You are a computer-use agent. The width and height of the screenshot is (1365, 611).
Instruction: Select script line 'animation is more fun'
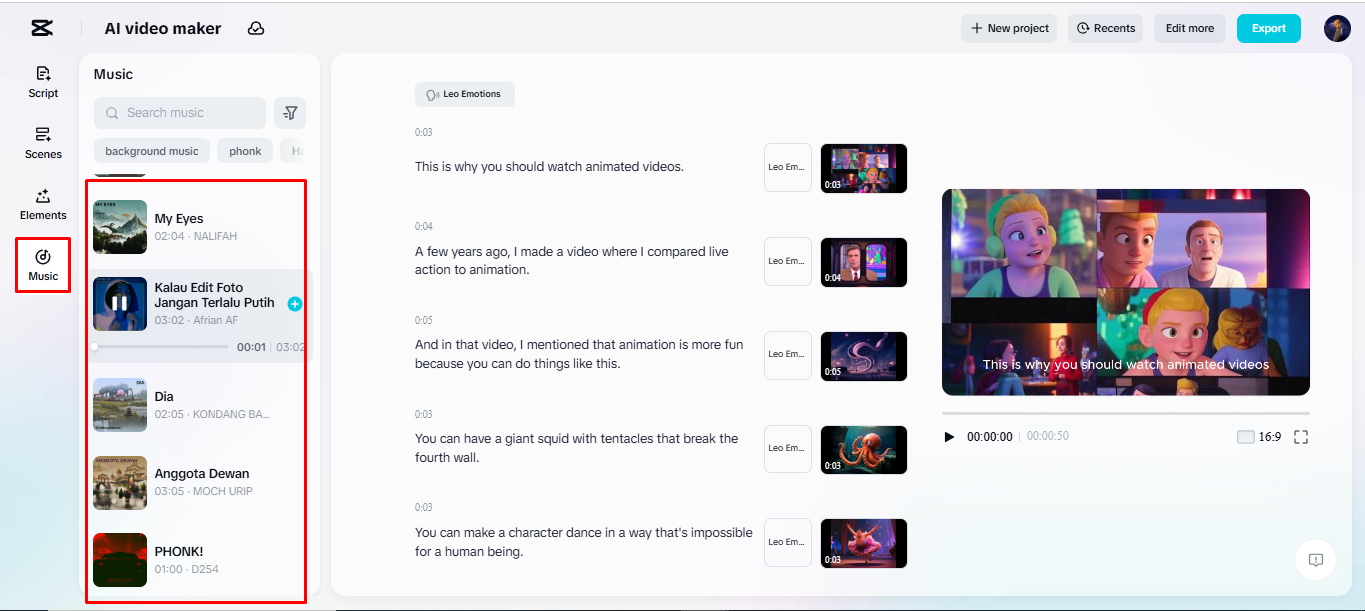click(579, 354)
